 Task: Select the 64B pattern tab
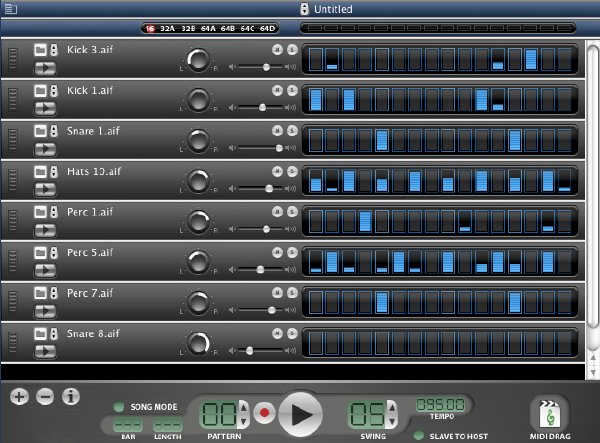tap(228, 28)
